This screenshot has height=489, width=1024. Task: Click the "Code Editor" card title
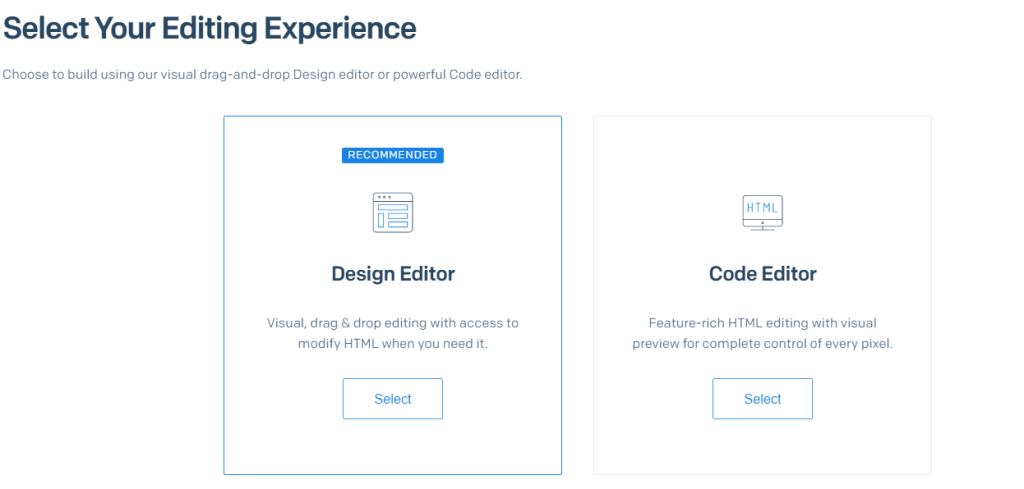click(x=762, y=274)
